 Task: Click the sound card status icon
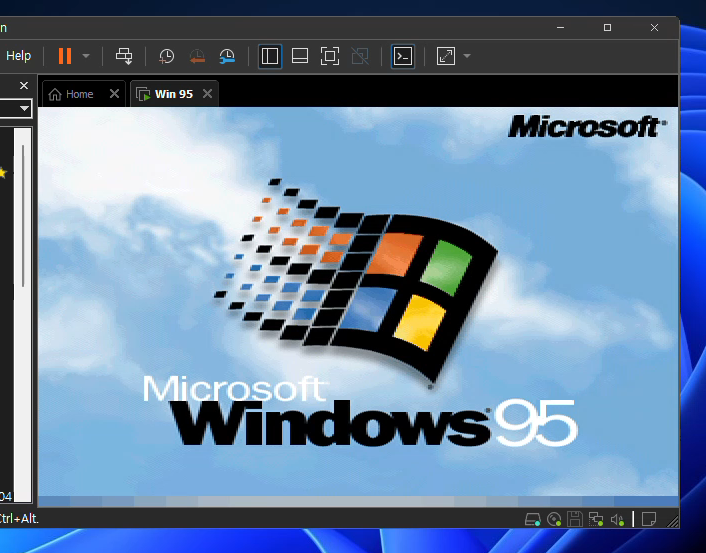tap(617, 520)
